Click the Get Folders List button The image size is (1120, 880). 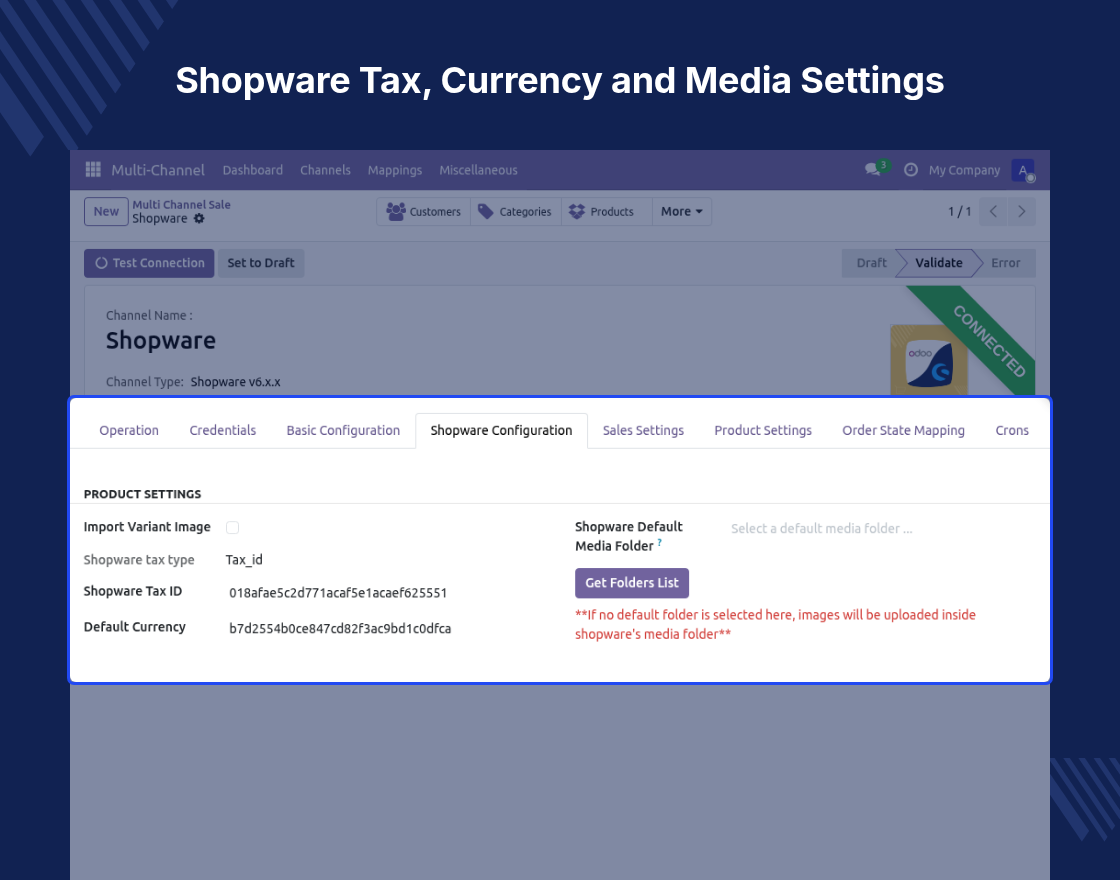point(632,583)
